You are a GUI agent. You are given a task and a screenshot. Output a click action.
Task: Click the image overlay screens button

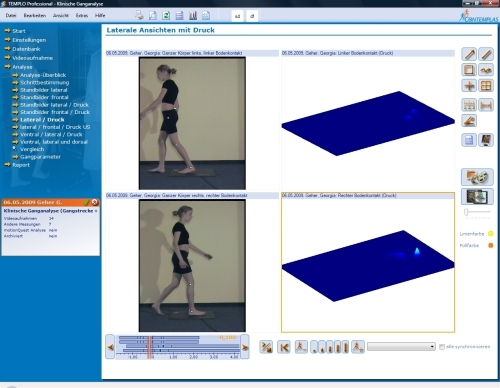coord(477,196)
